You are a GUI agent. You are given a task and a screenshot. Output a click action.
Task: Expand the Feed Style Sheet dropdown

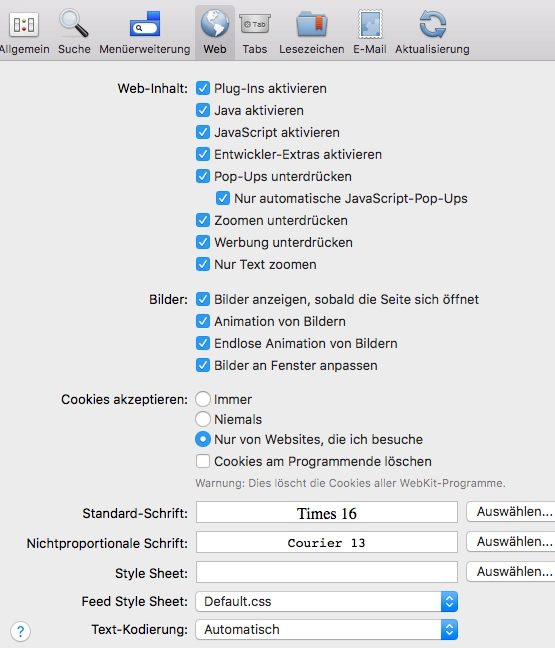coord(326,601)
